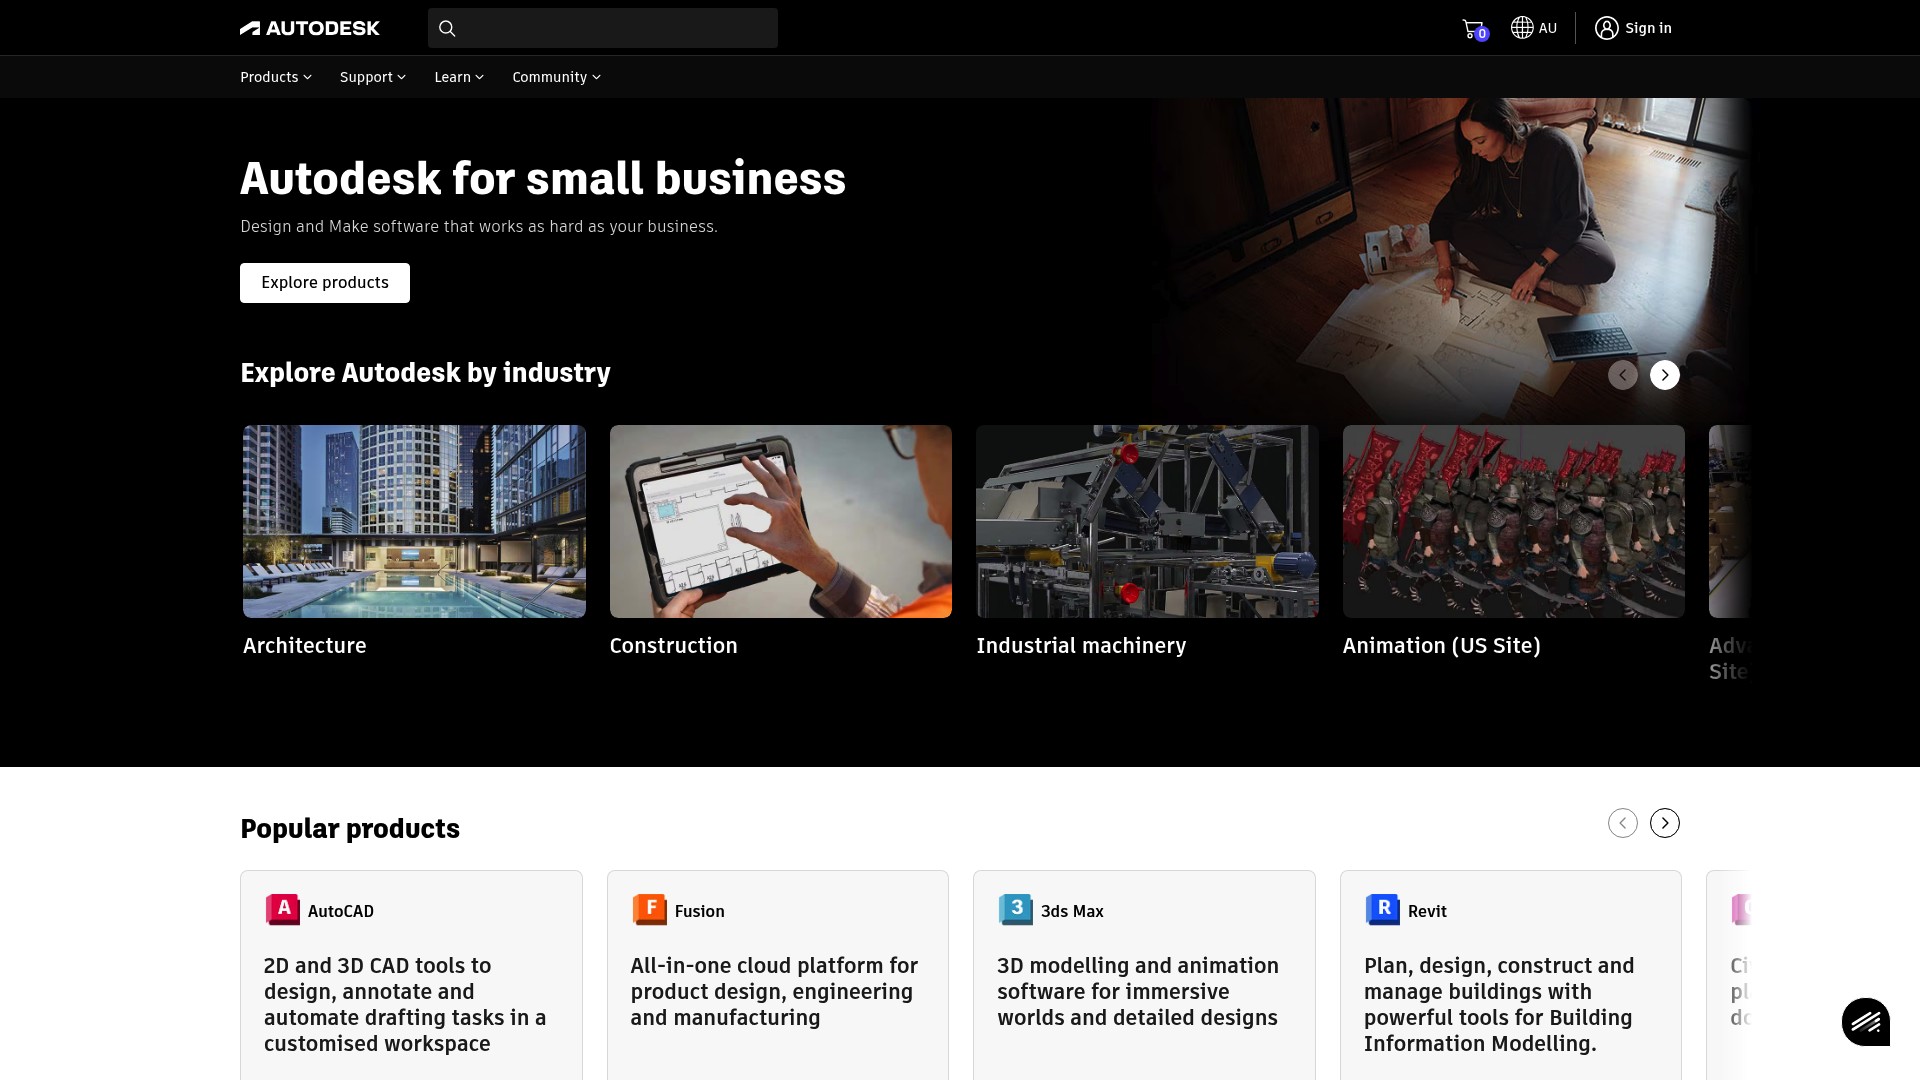1920x1080 pixels.
Task: Click the AutoCAD product icon
Action: (283, 910)
